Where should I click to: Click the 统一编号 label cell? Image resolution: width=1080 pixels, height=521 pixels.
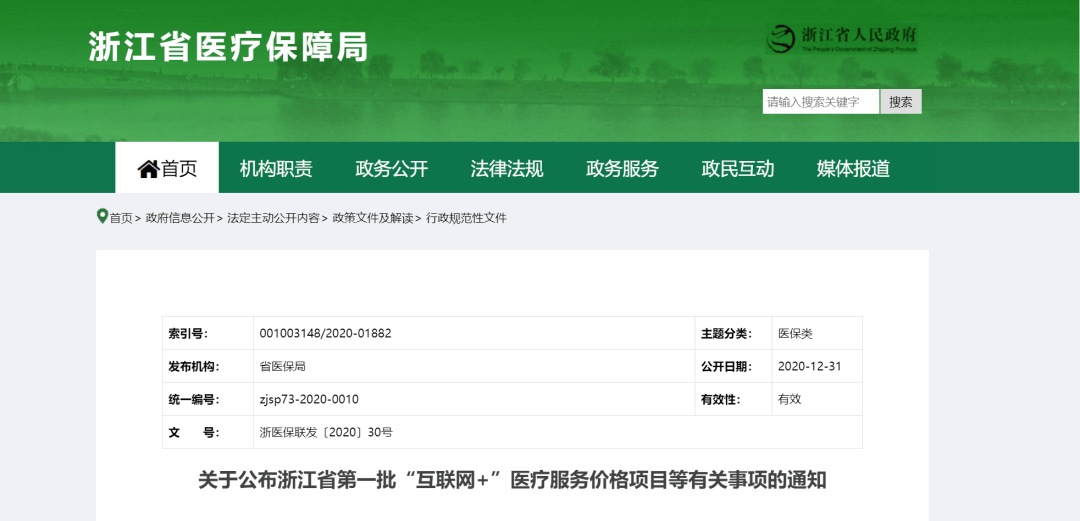[208, 399]
